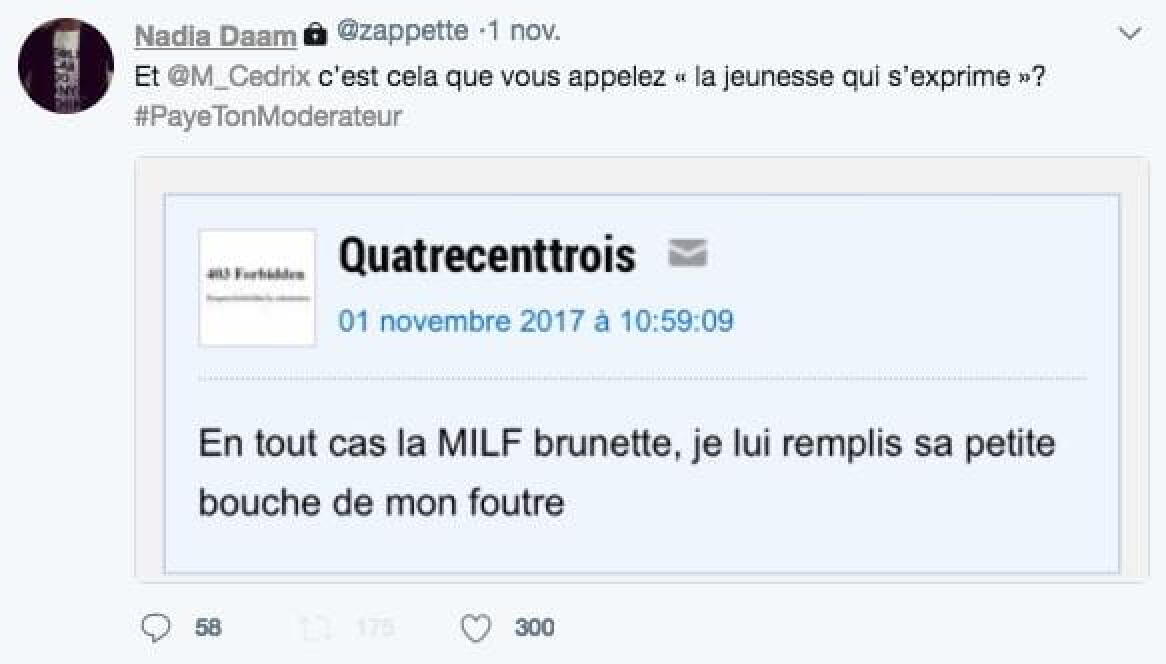Viewport: 1166px width, 664px height.
Task: Click the like count of 300
Action: [x=534, y=628]
